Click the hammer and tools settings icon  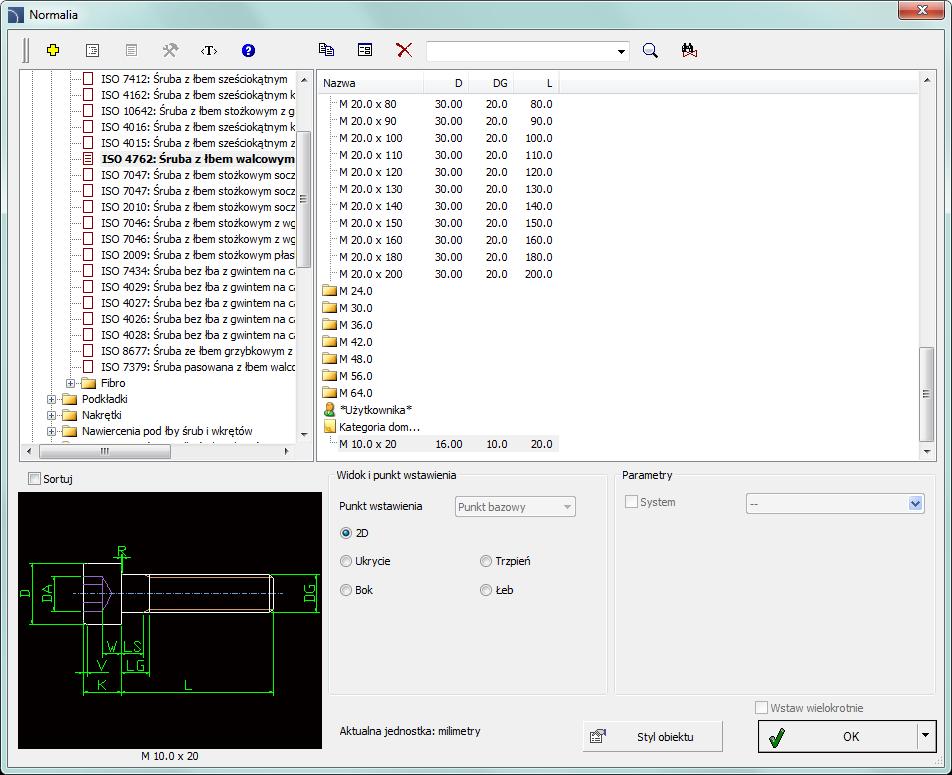point(170,50)
